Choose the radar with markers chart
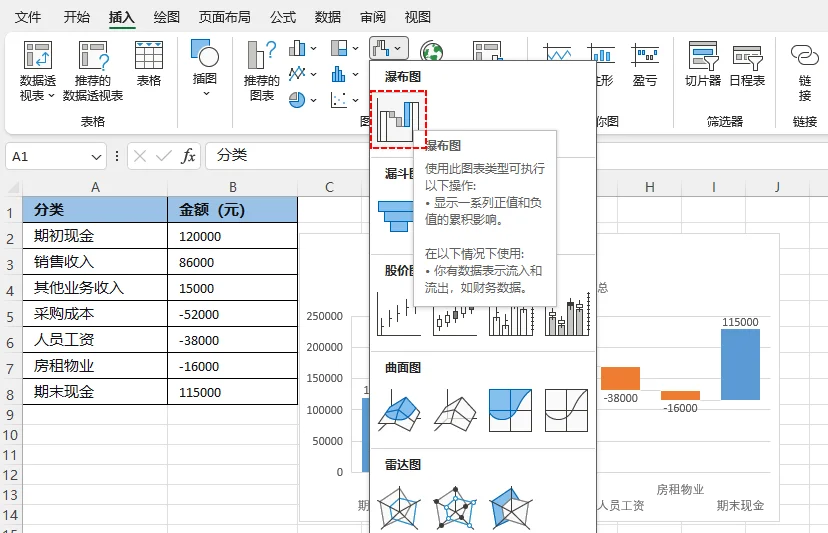 click(x=455, y=508)
